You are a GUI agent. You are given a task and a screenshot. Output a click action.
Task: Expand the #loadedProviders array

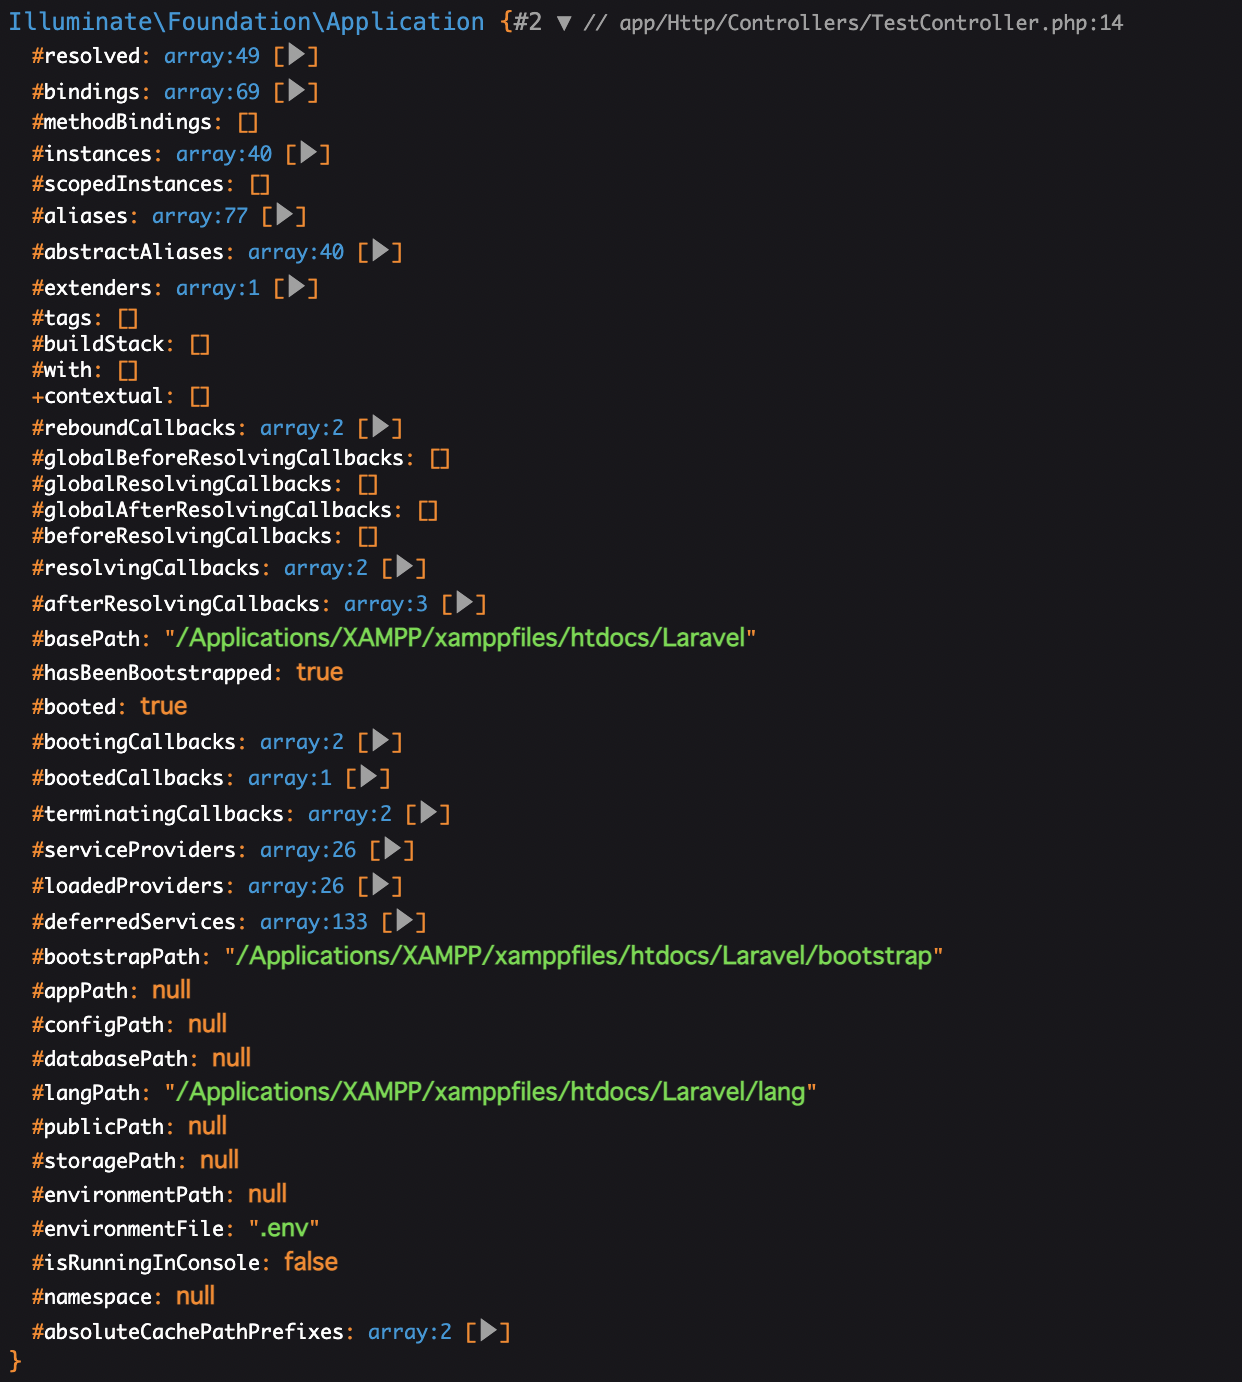pos(380,885)
